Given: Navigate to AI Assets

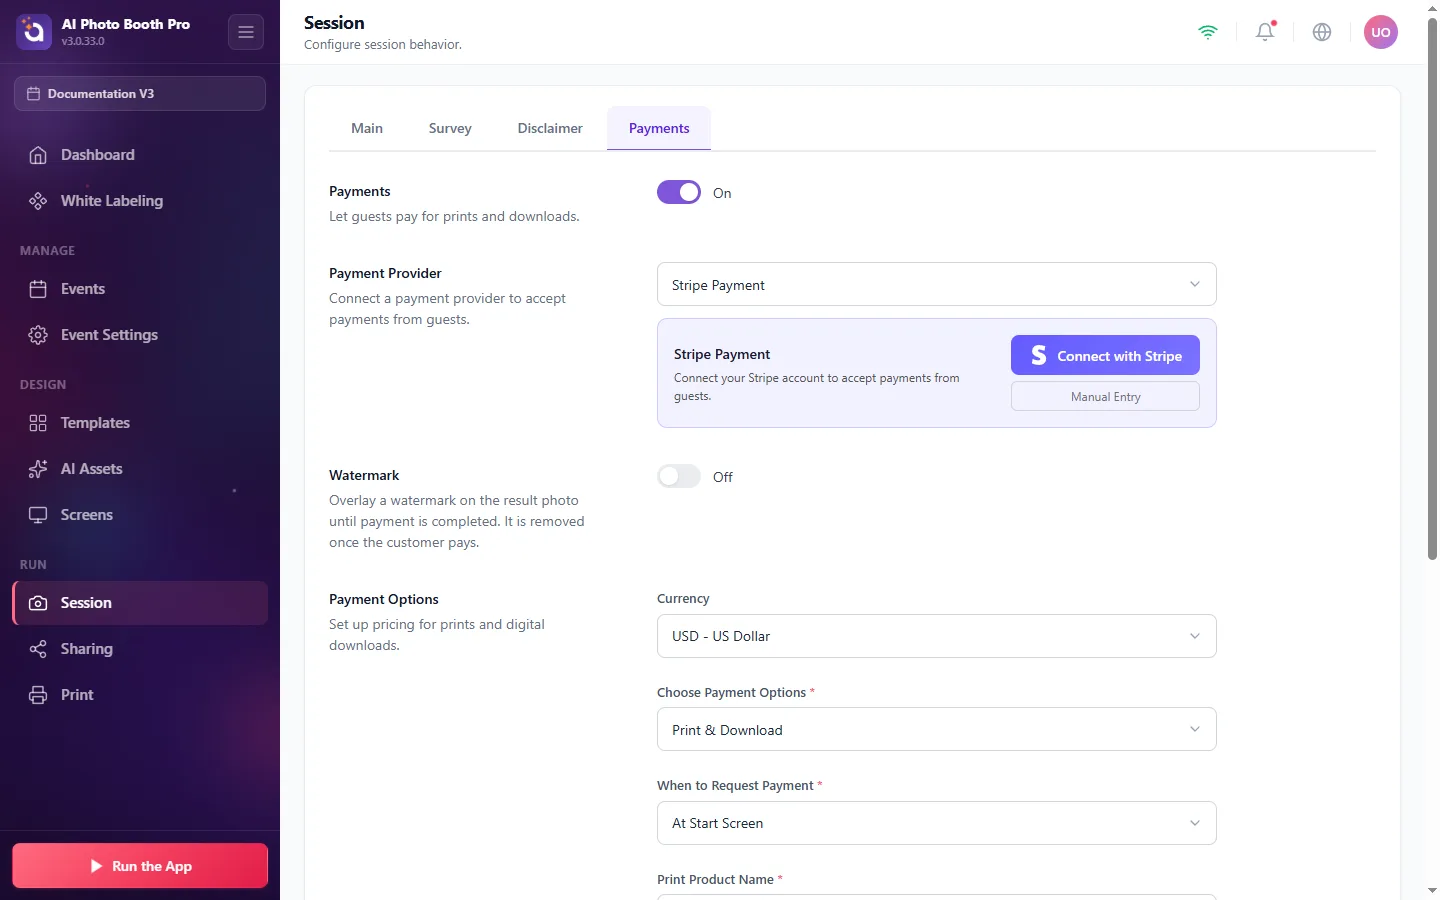Looking at the screenshot, I should [x=140, y=469].
